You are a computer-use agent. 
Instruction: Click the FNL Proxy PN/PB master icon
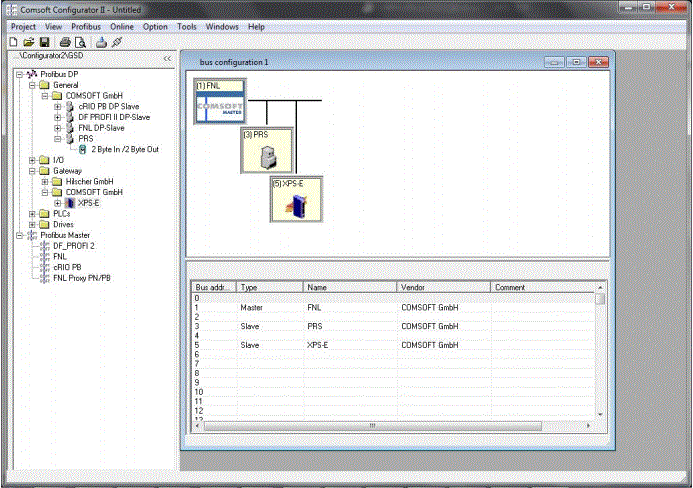[45, 278]
